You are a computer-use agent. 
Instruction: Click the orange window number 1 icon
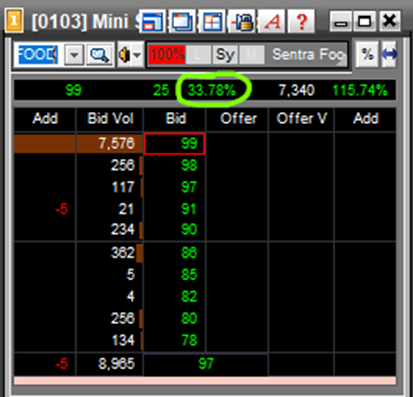tap(14, 21)
